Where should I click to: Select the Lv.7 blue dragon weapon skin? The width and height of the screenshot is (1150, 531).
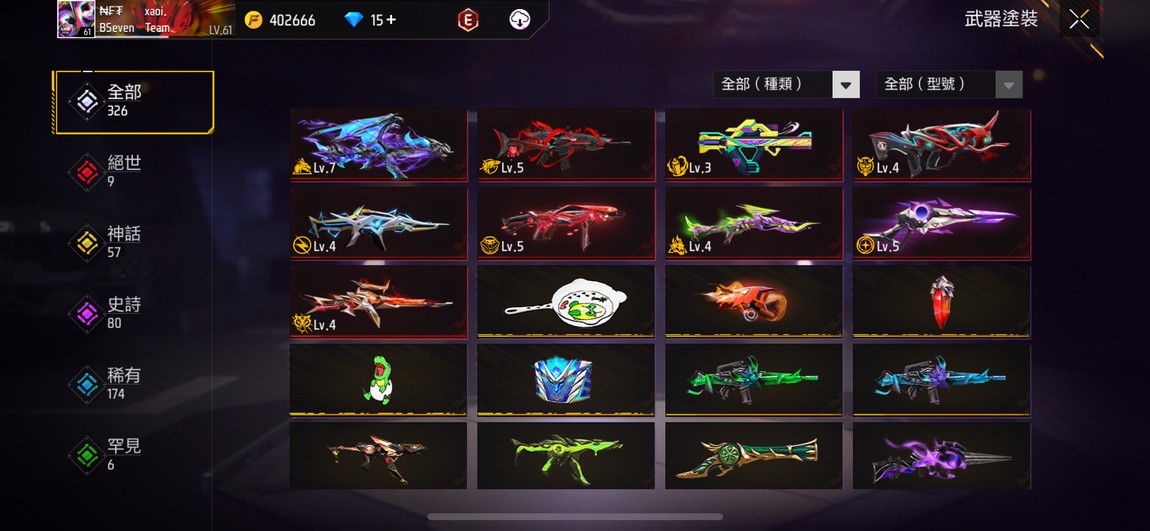tap(378, 144)
